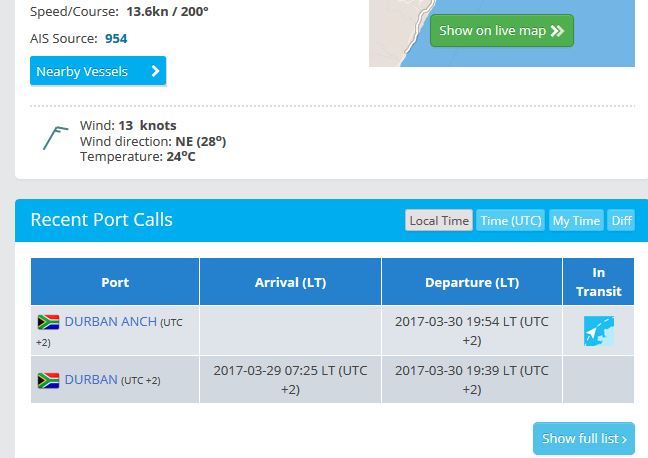The image size is (648, 458).
Task: Click the Arrival (LT) column header
Action: click(291, 282)
